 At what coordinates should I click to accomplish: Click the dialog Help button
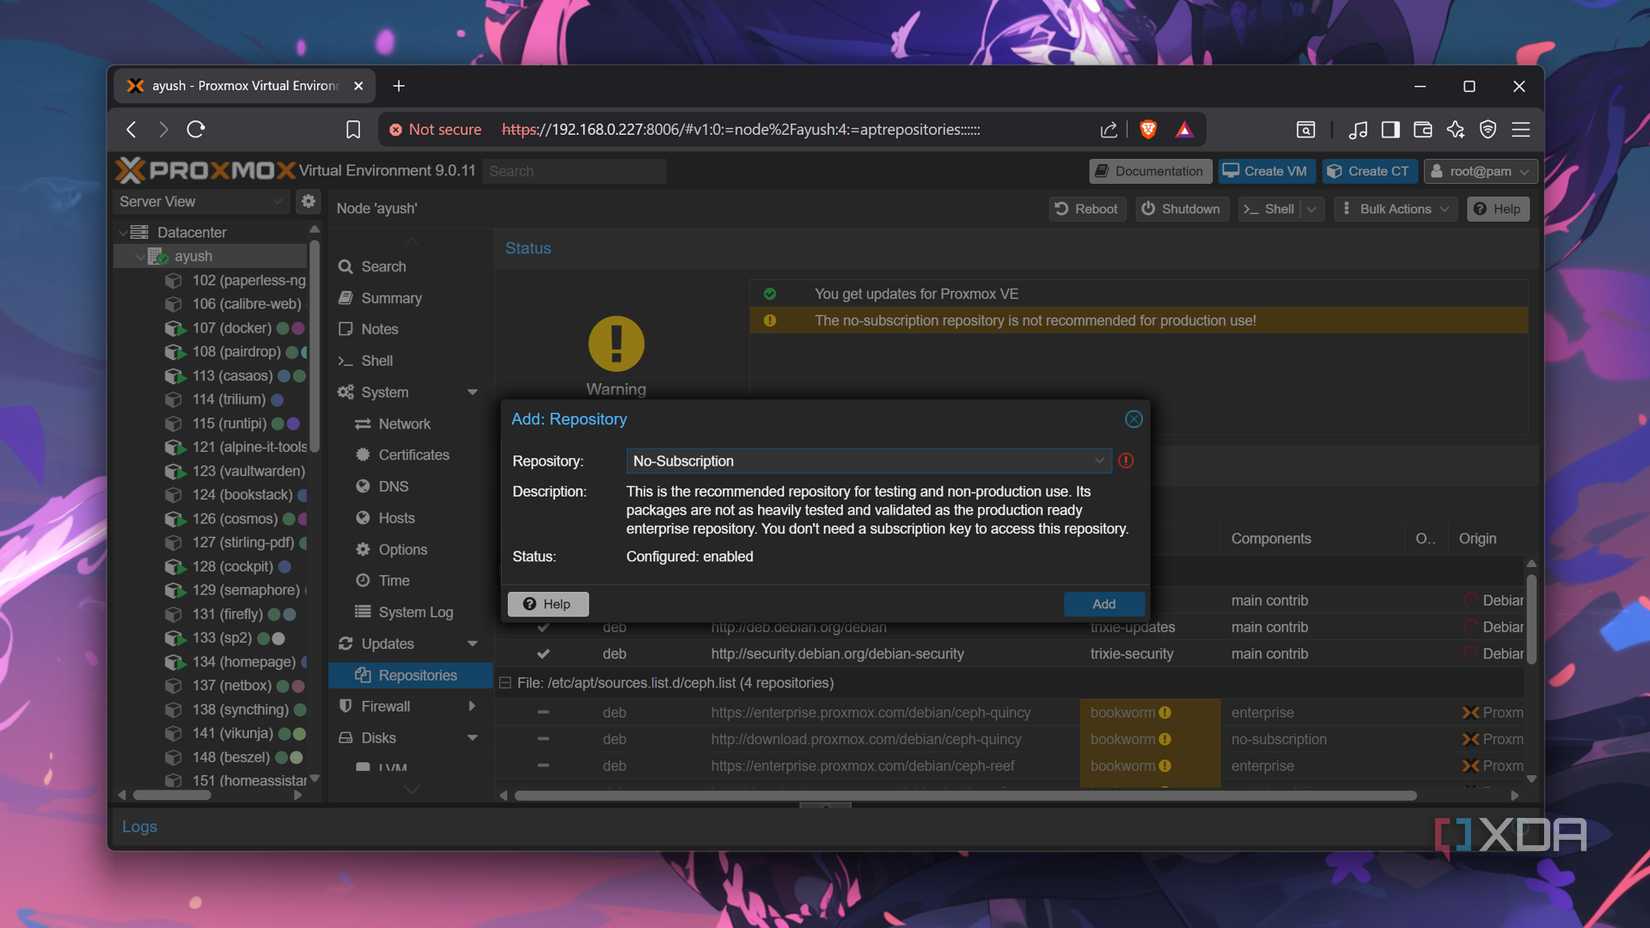pyautogui.click(x=548, y=604)
